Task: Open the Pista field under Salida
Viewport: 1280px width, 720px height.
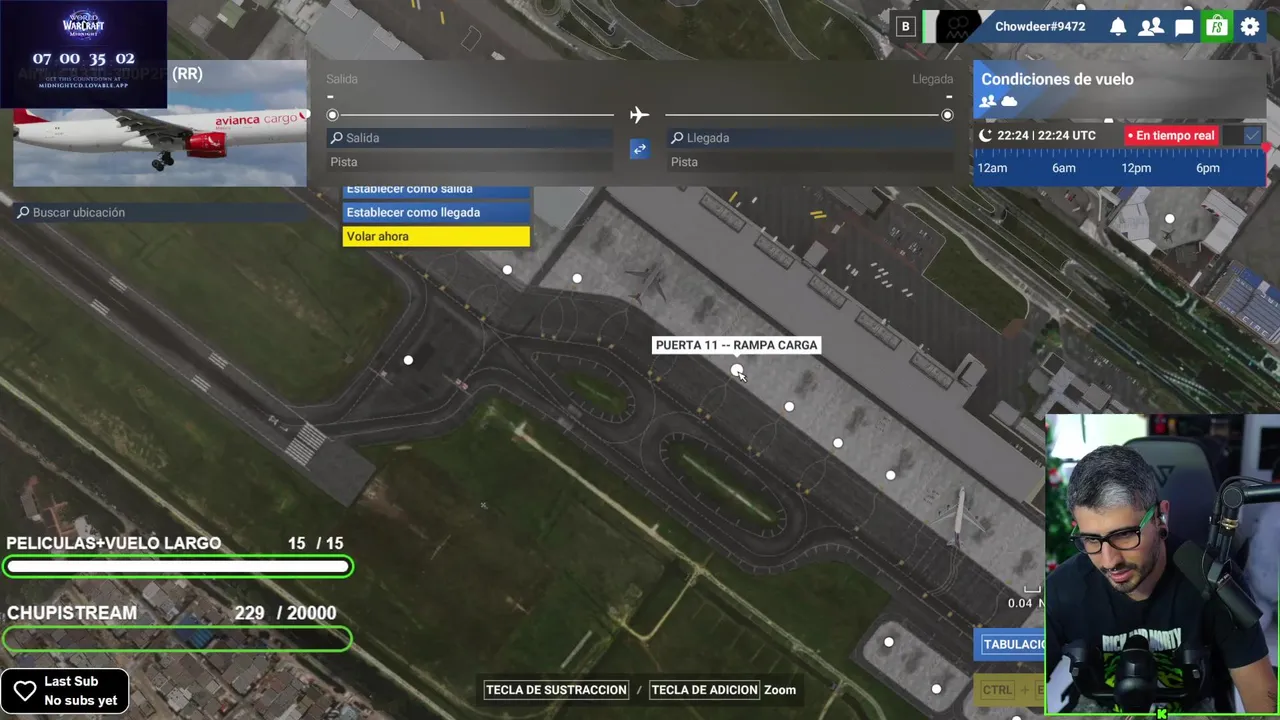Action: click(x=470, y=162)
